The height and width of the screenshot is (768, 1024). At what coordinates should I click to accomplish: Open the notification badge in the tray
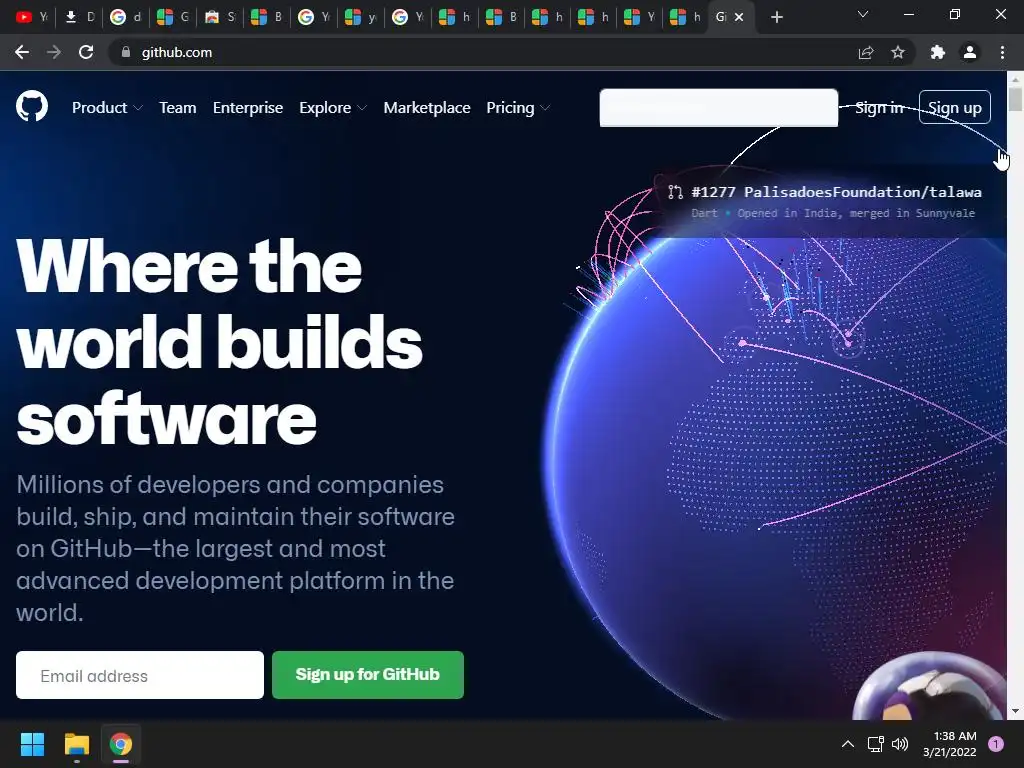tap(996, 744)
